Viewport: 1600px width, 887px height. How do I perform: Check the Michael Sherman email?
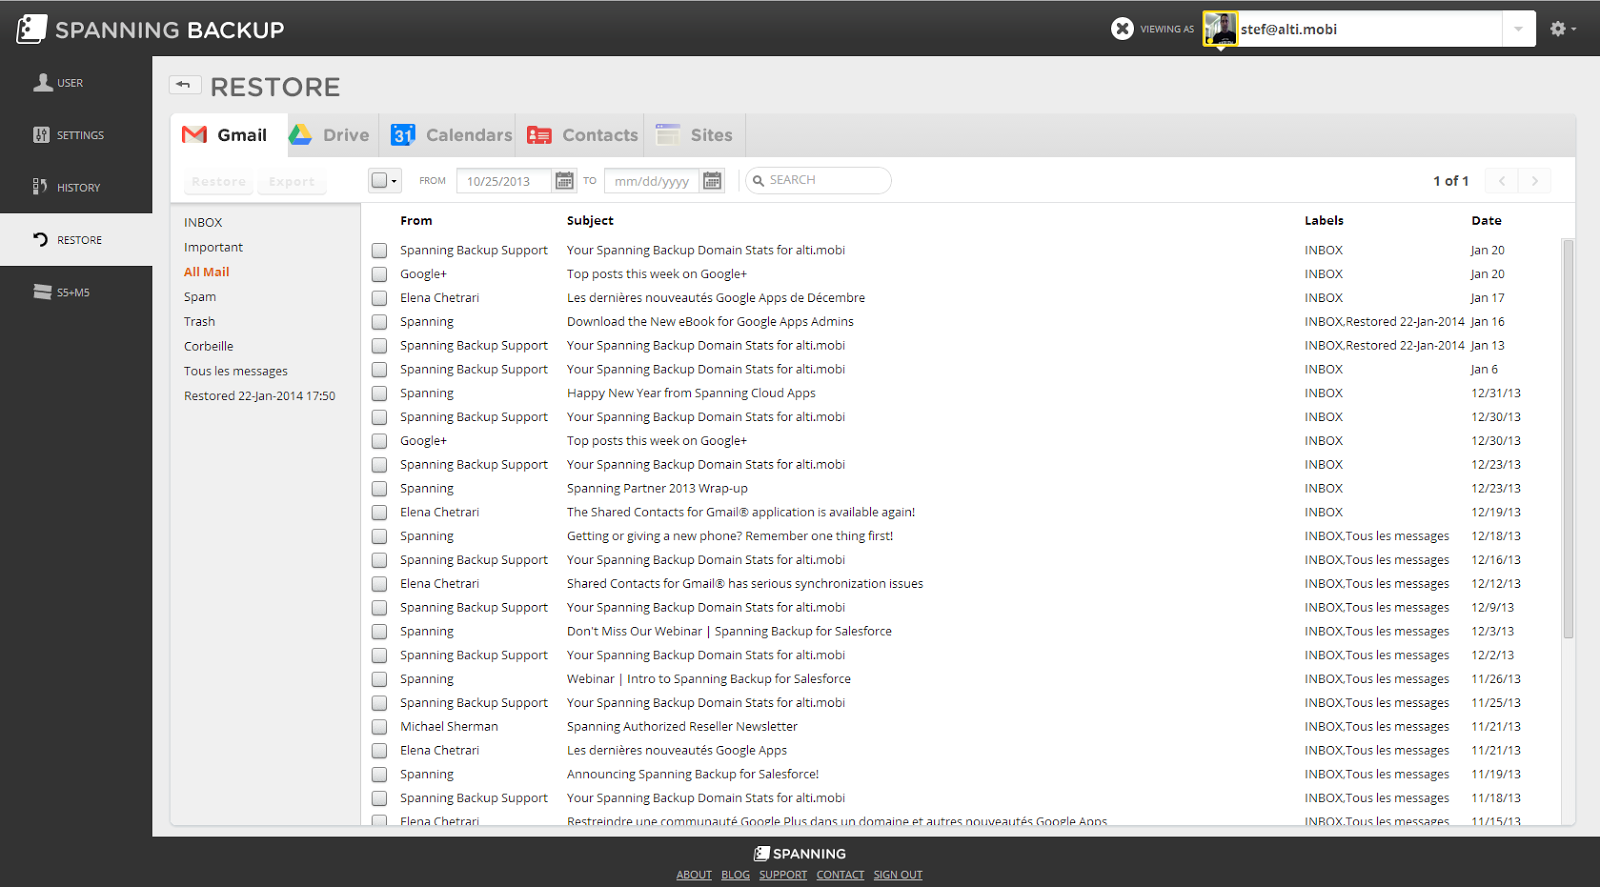click(x=379, y=727)
